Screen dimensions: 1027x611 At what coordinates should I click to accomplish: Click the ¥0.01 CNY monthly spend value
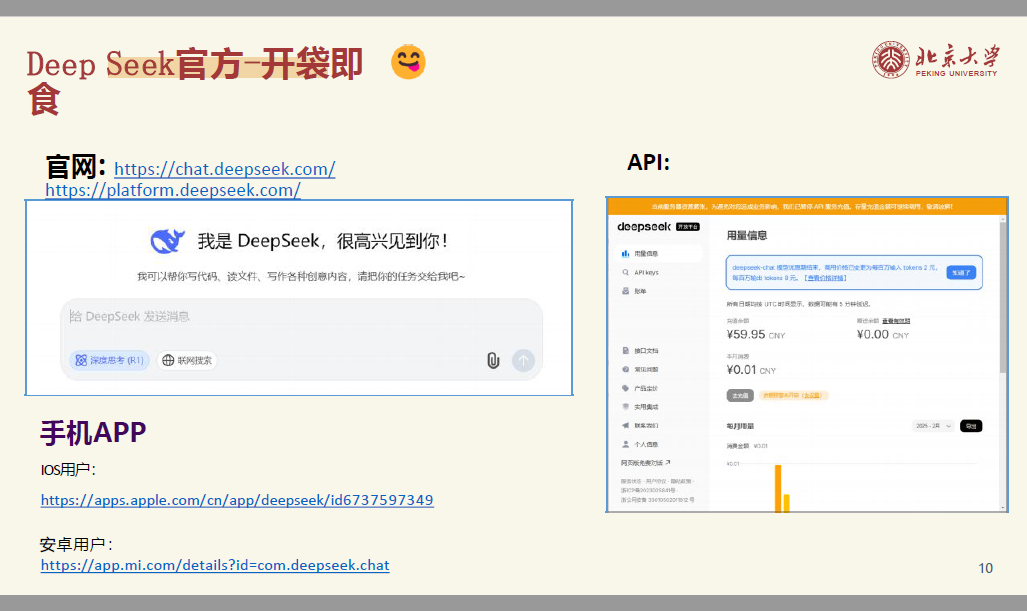[751, 370]
